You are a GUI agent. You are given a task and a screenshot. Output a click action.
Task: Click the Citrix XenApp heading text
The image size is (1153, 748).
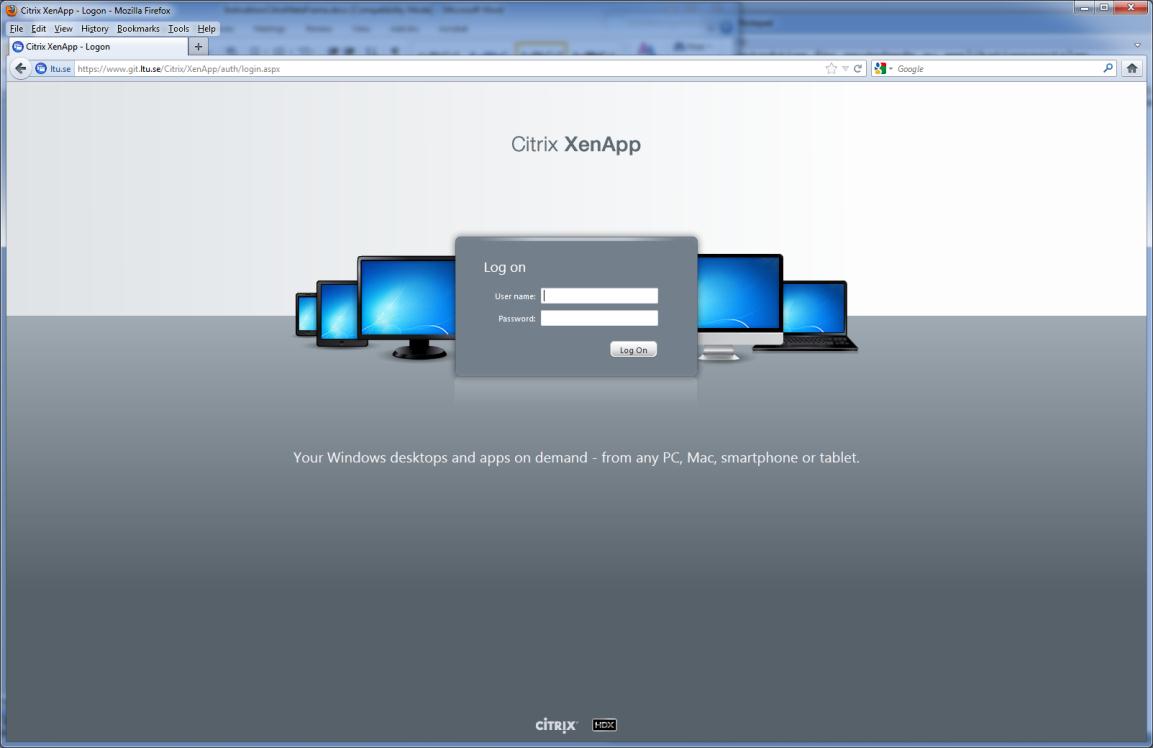pyautogui.click(x=576, y=144)
